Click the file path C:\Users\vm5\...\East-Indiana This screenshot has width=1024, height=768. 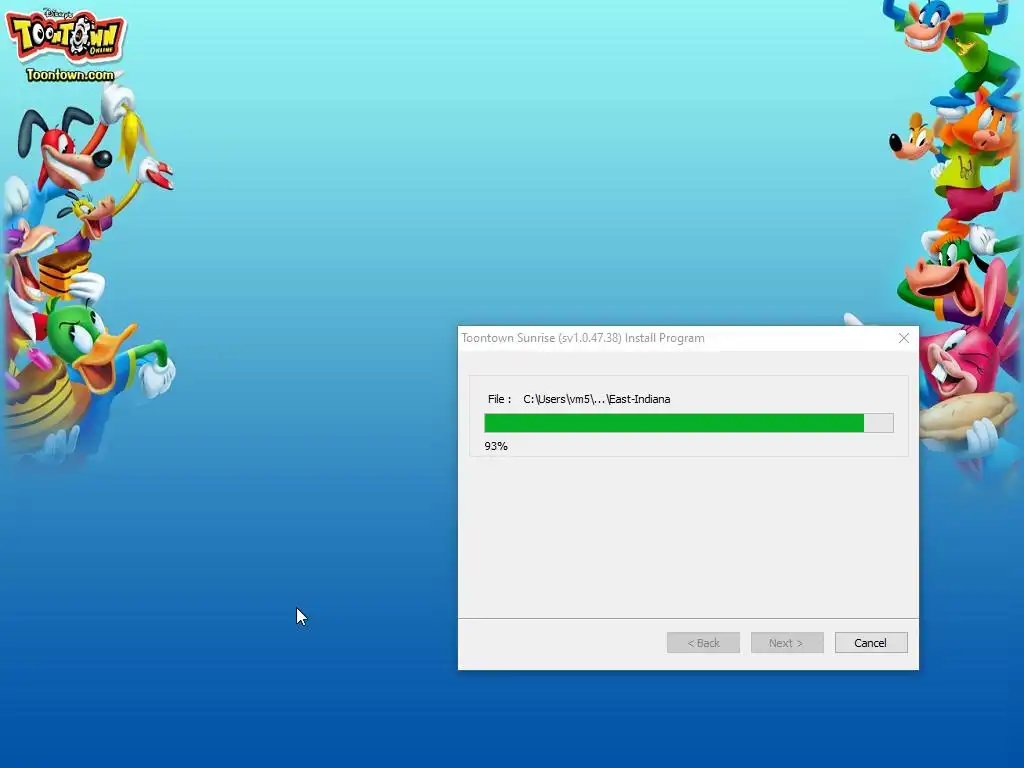pos(596,399)
